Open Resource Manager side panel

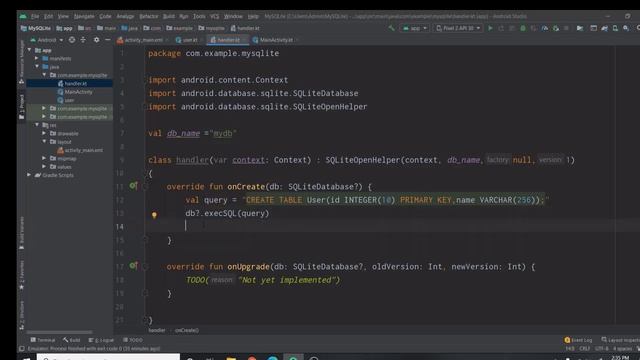tap(22, 62)
